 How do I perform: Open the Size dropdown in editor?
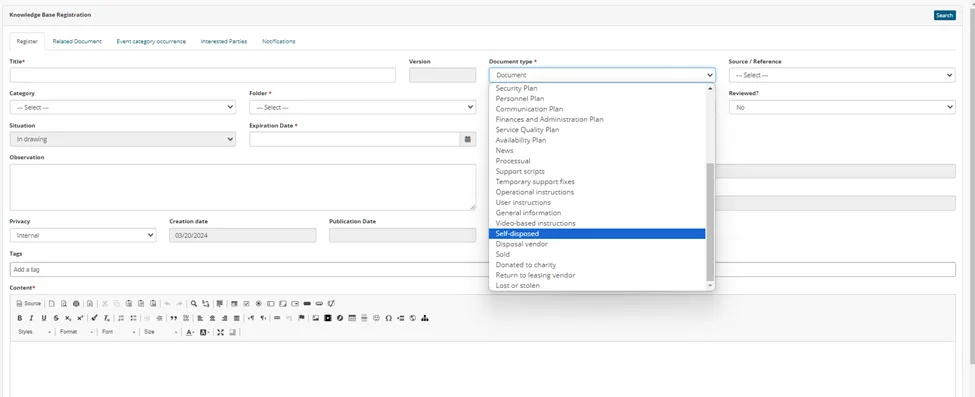(x=160, y=332)
